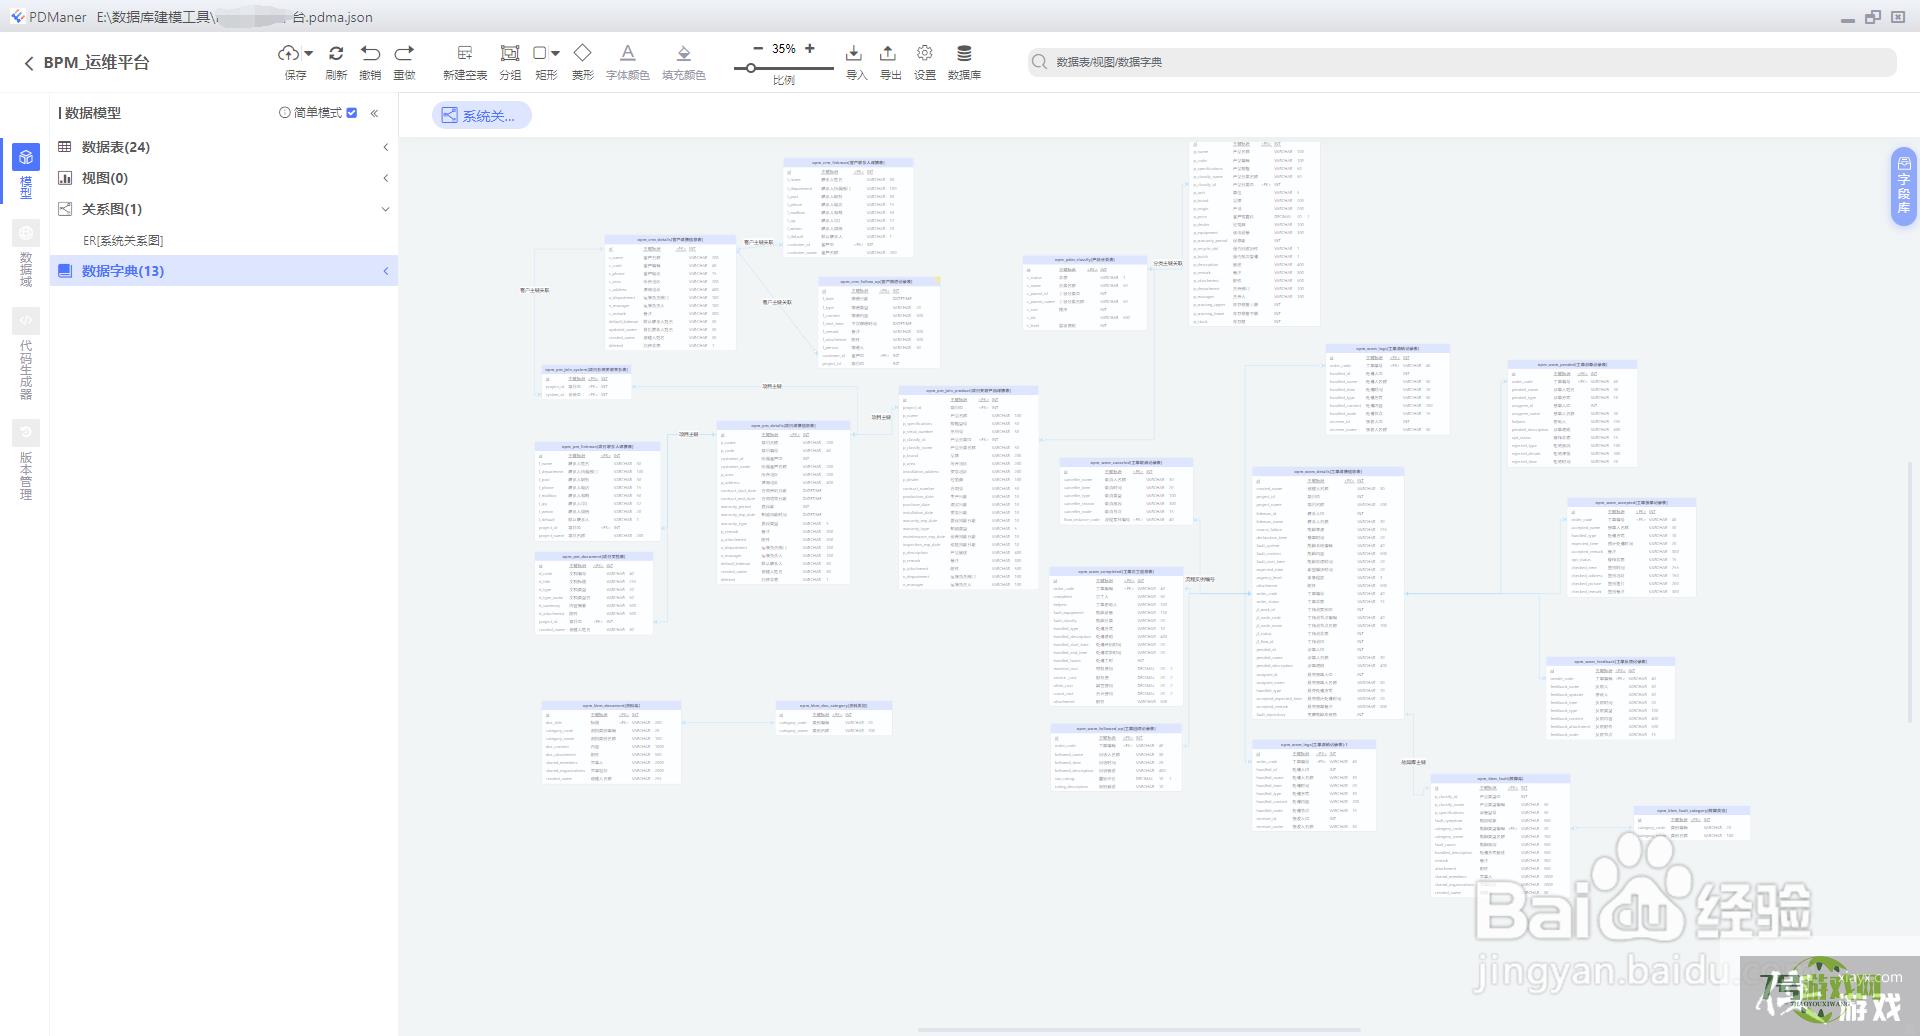This screenshot has width=1920, height=1036.
Task: Click the table grid icon beside 数据表
Action: (65, 147)
